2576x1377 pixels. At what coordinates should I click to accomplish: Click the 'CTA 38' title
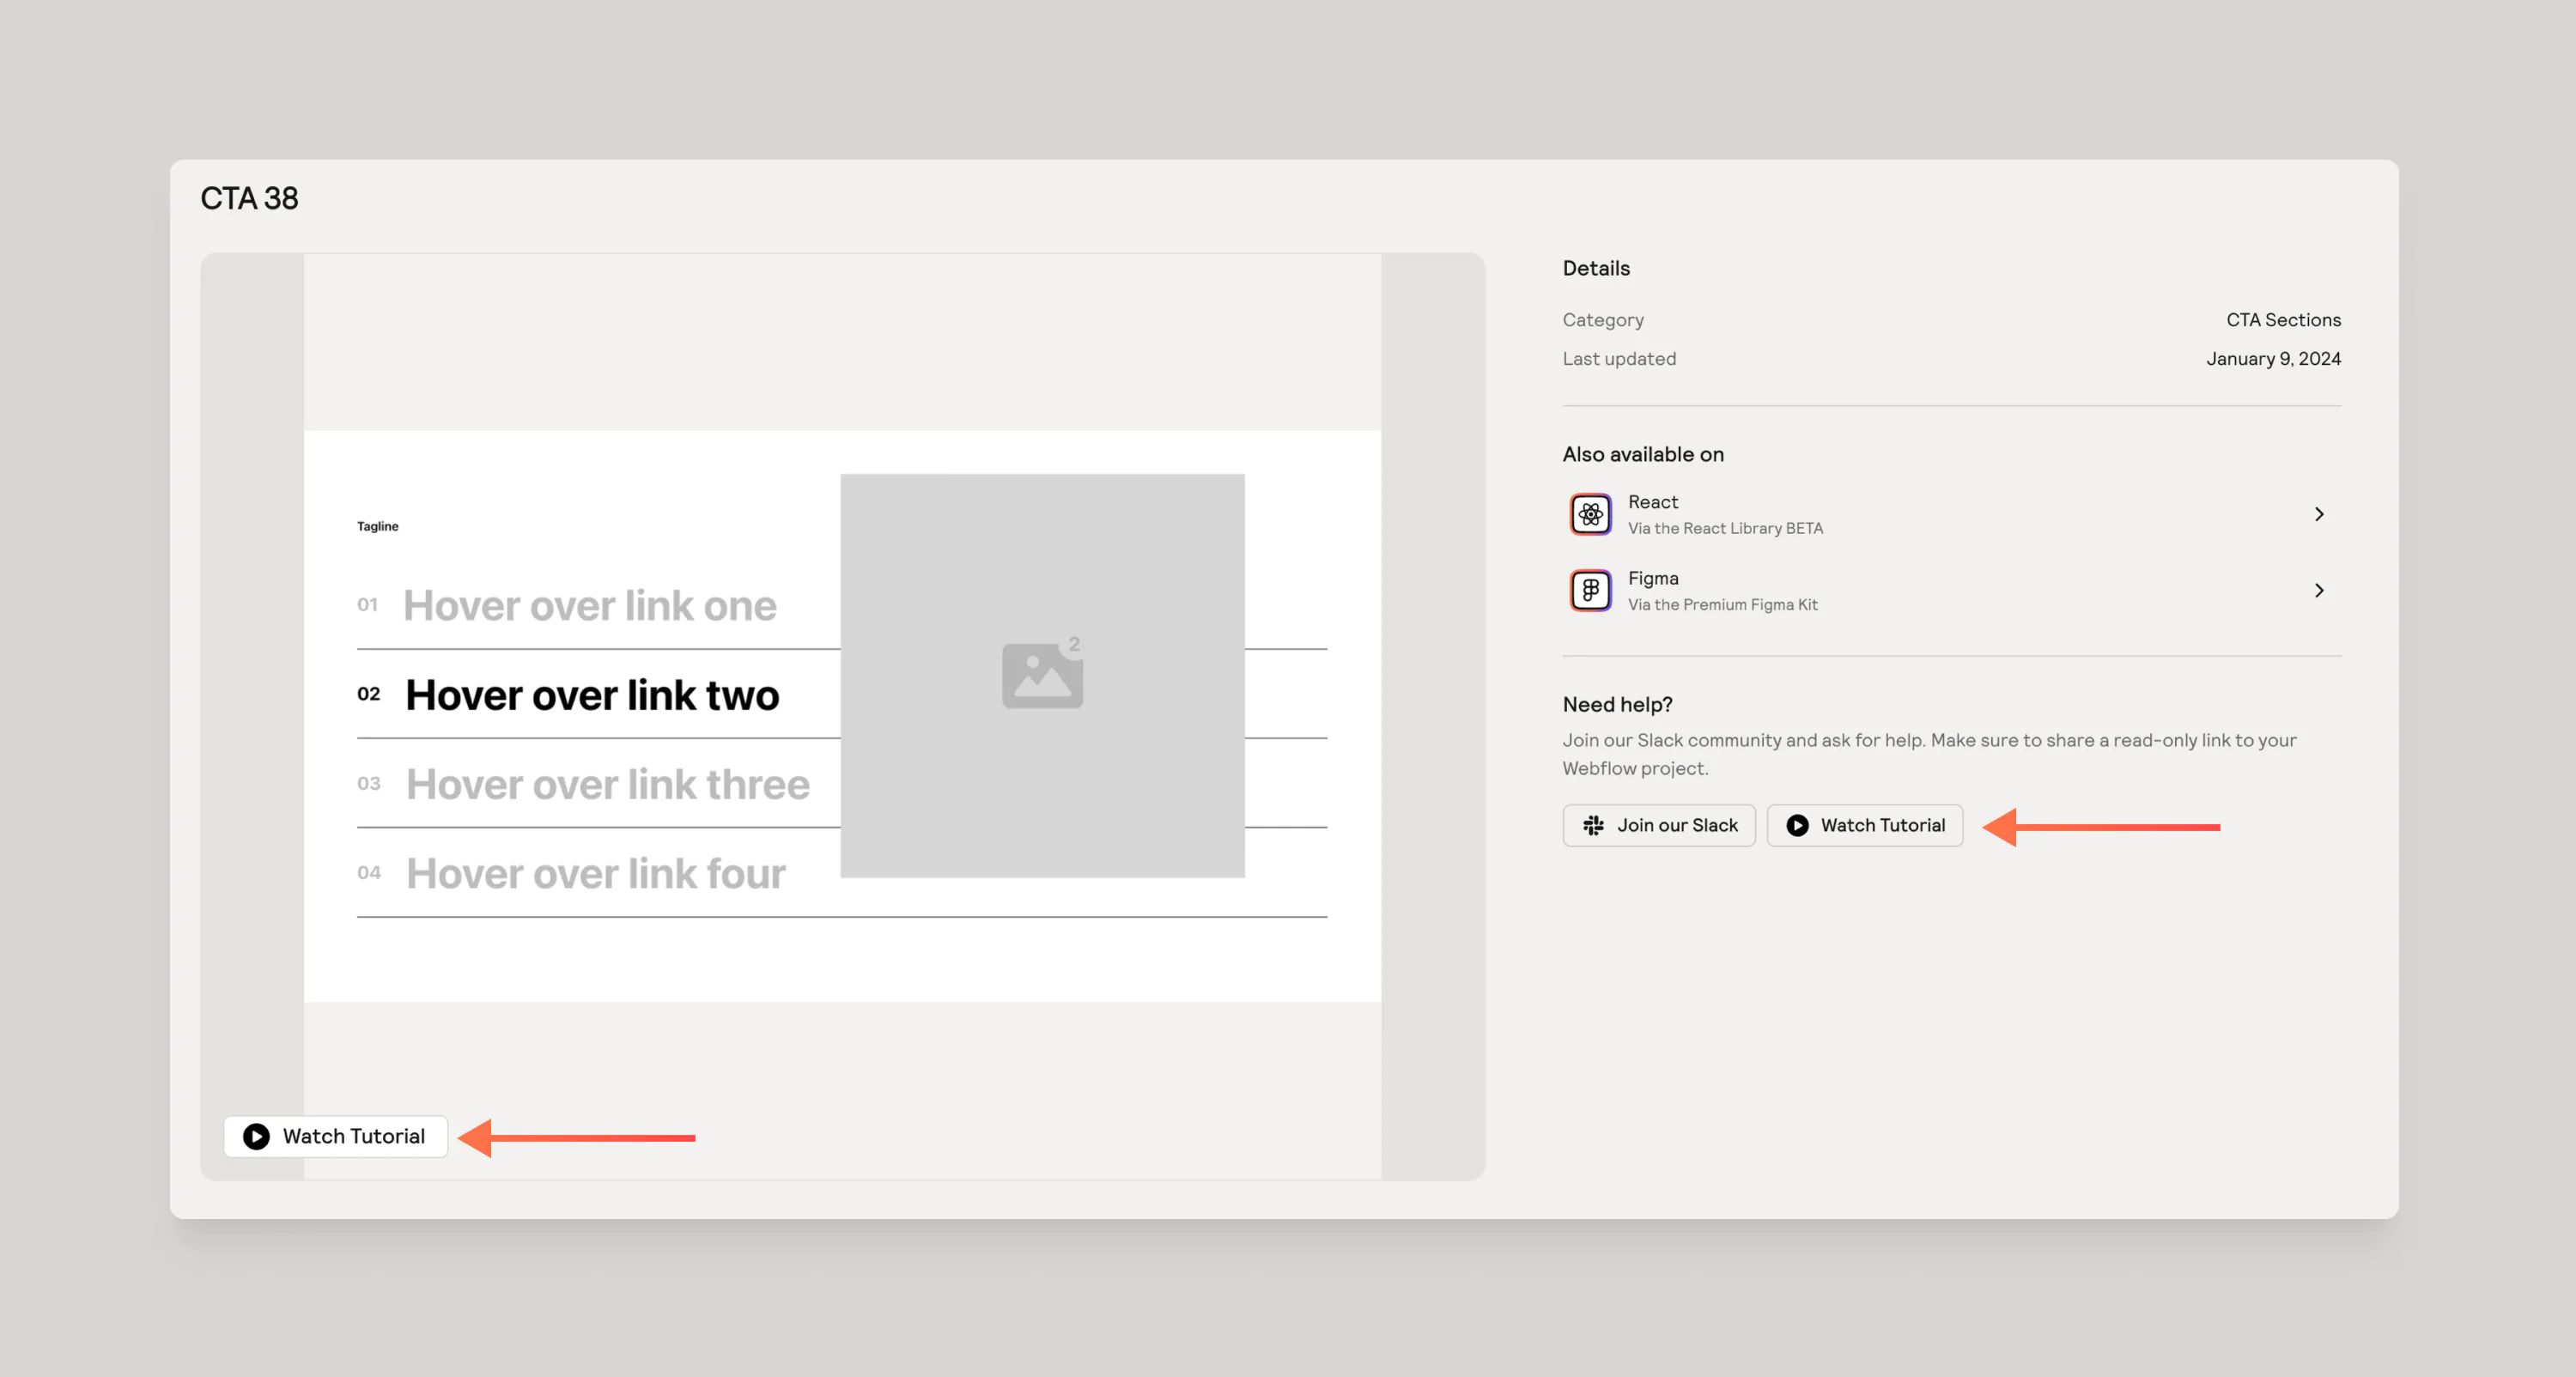point(249,198)
